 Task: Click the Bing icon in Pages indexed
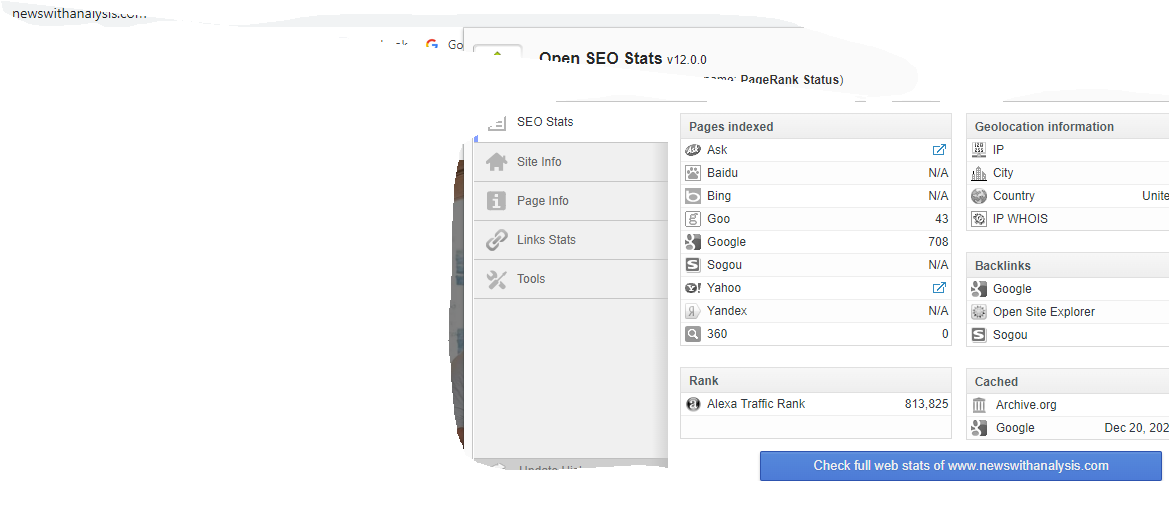pos(693,196)
